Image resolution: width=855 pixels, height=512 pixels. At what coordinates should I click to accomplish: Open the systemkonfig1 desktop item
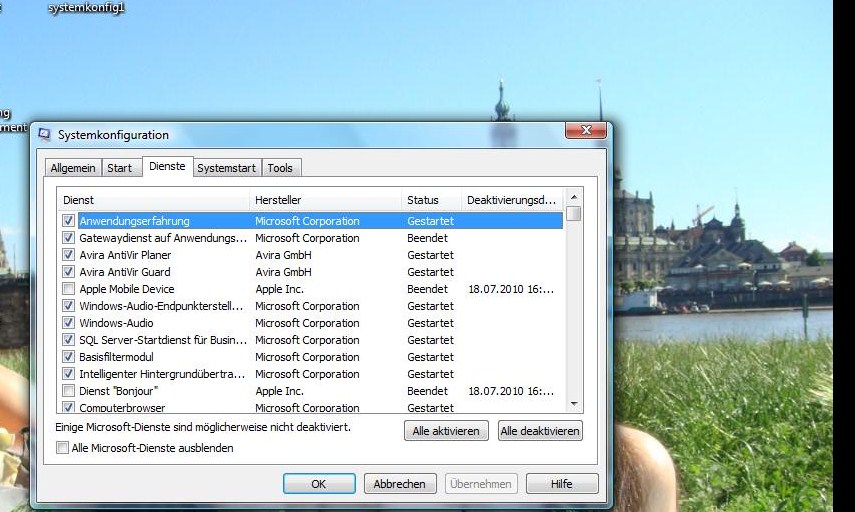(87, 8)
